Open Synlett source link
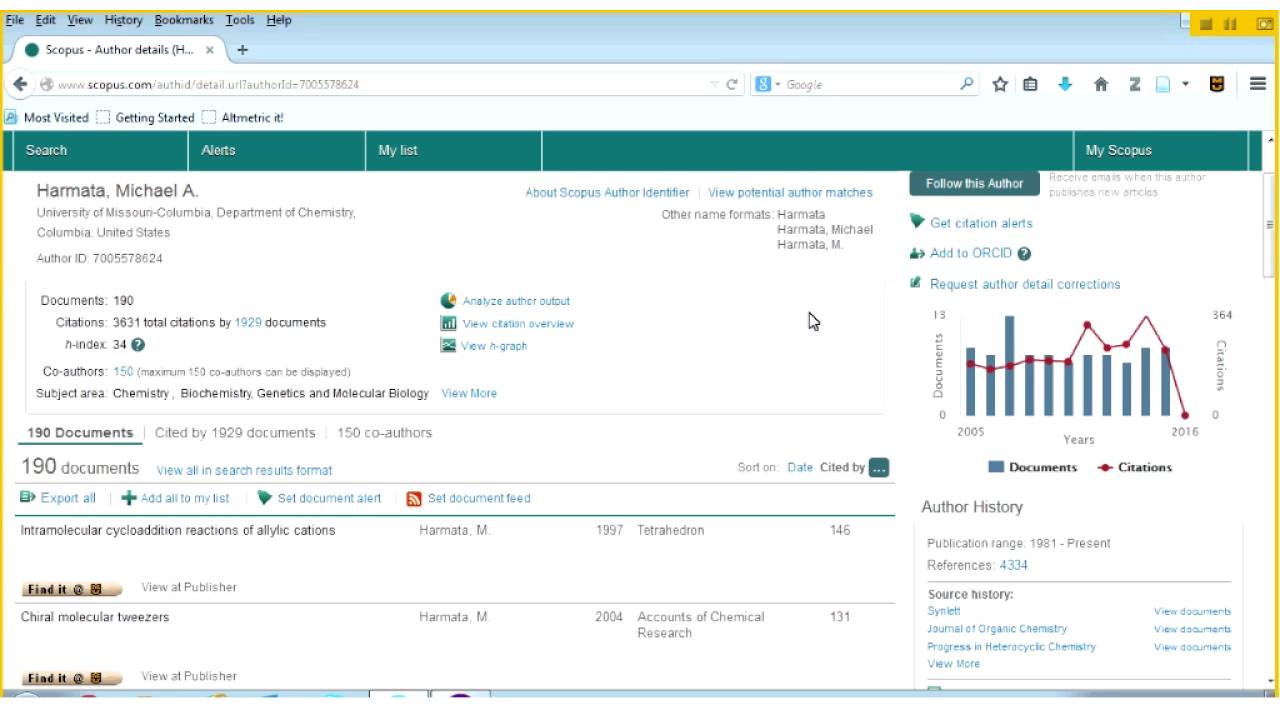Viewport: 1280px width, 720px height. click(943, 611)
